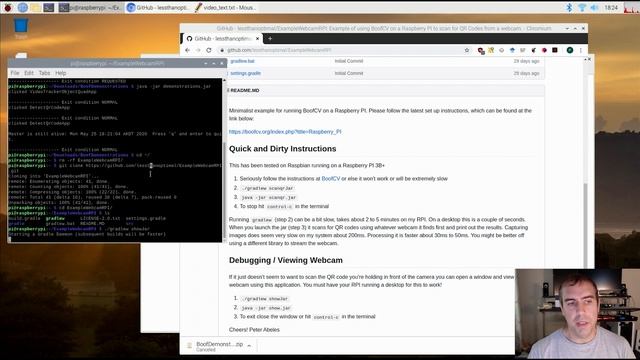Screen dimensions: 640x360
Task: Launch the web browser globe icon in the taskbar
Action: [22, 7]
